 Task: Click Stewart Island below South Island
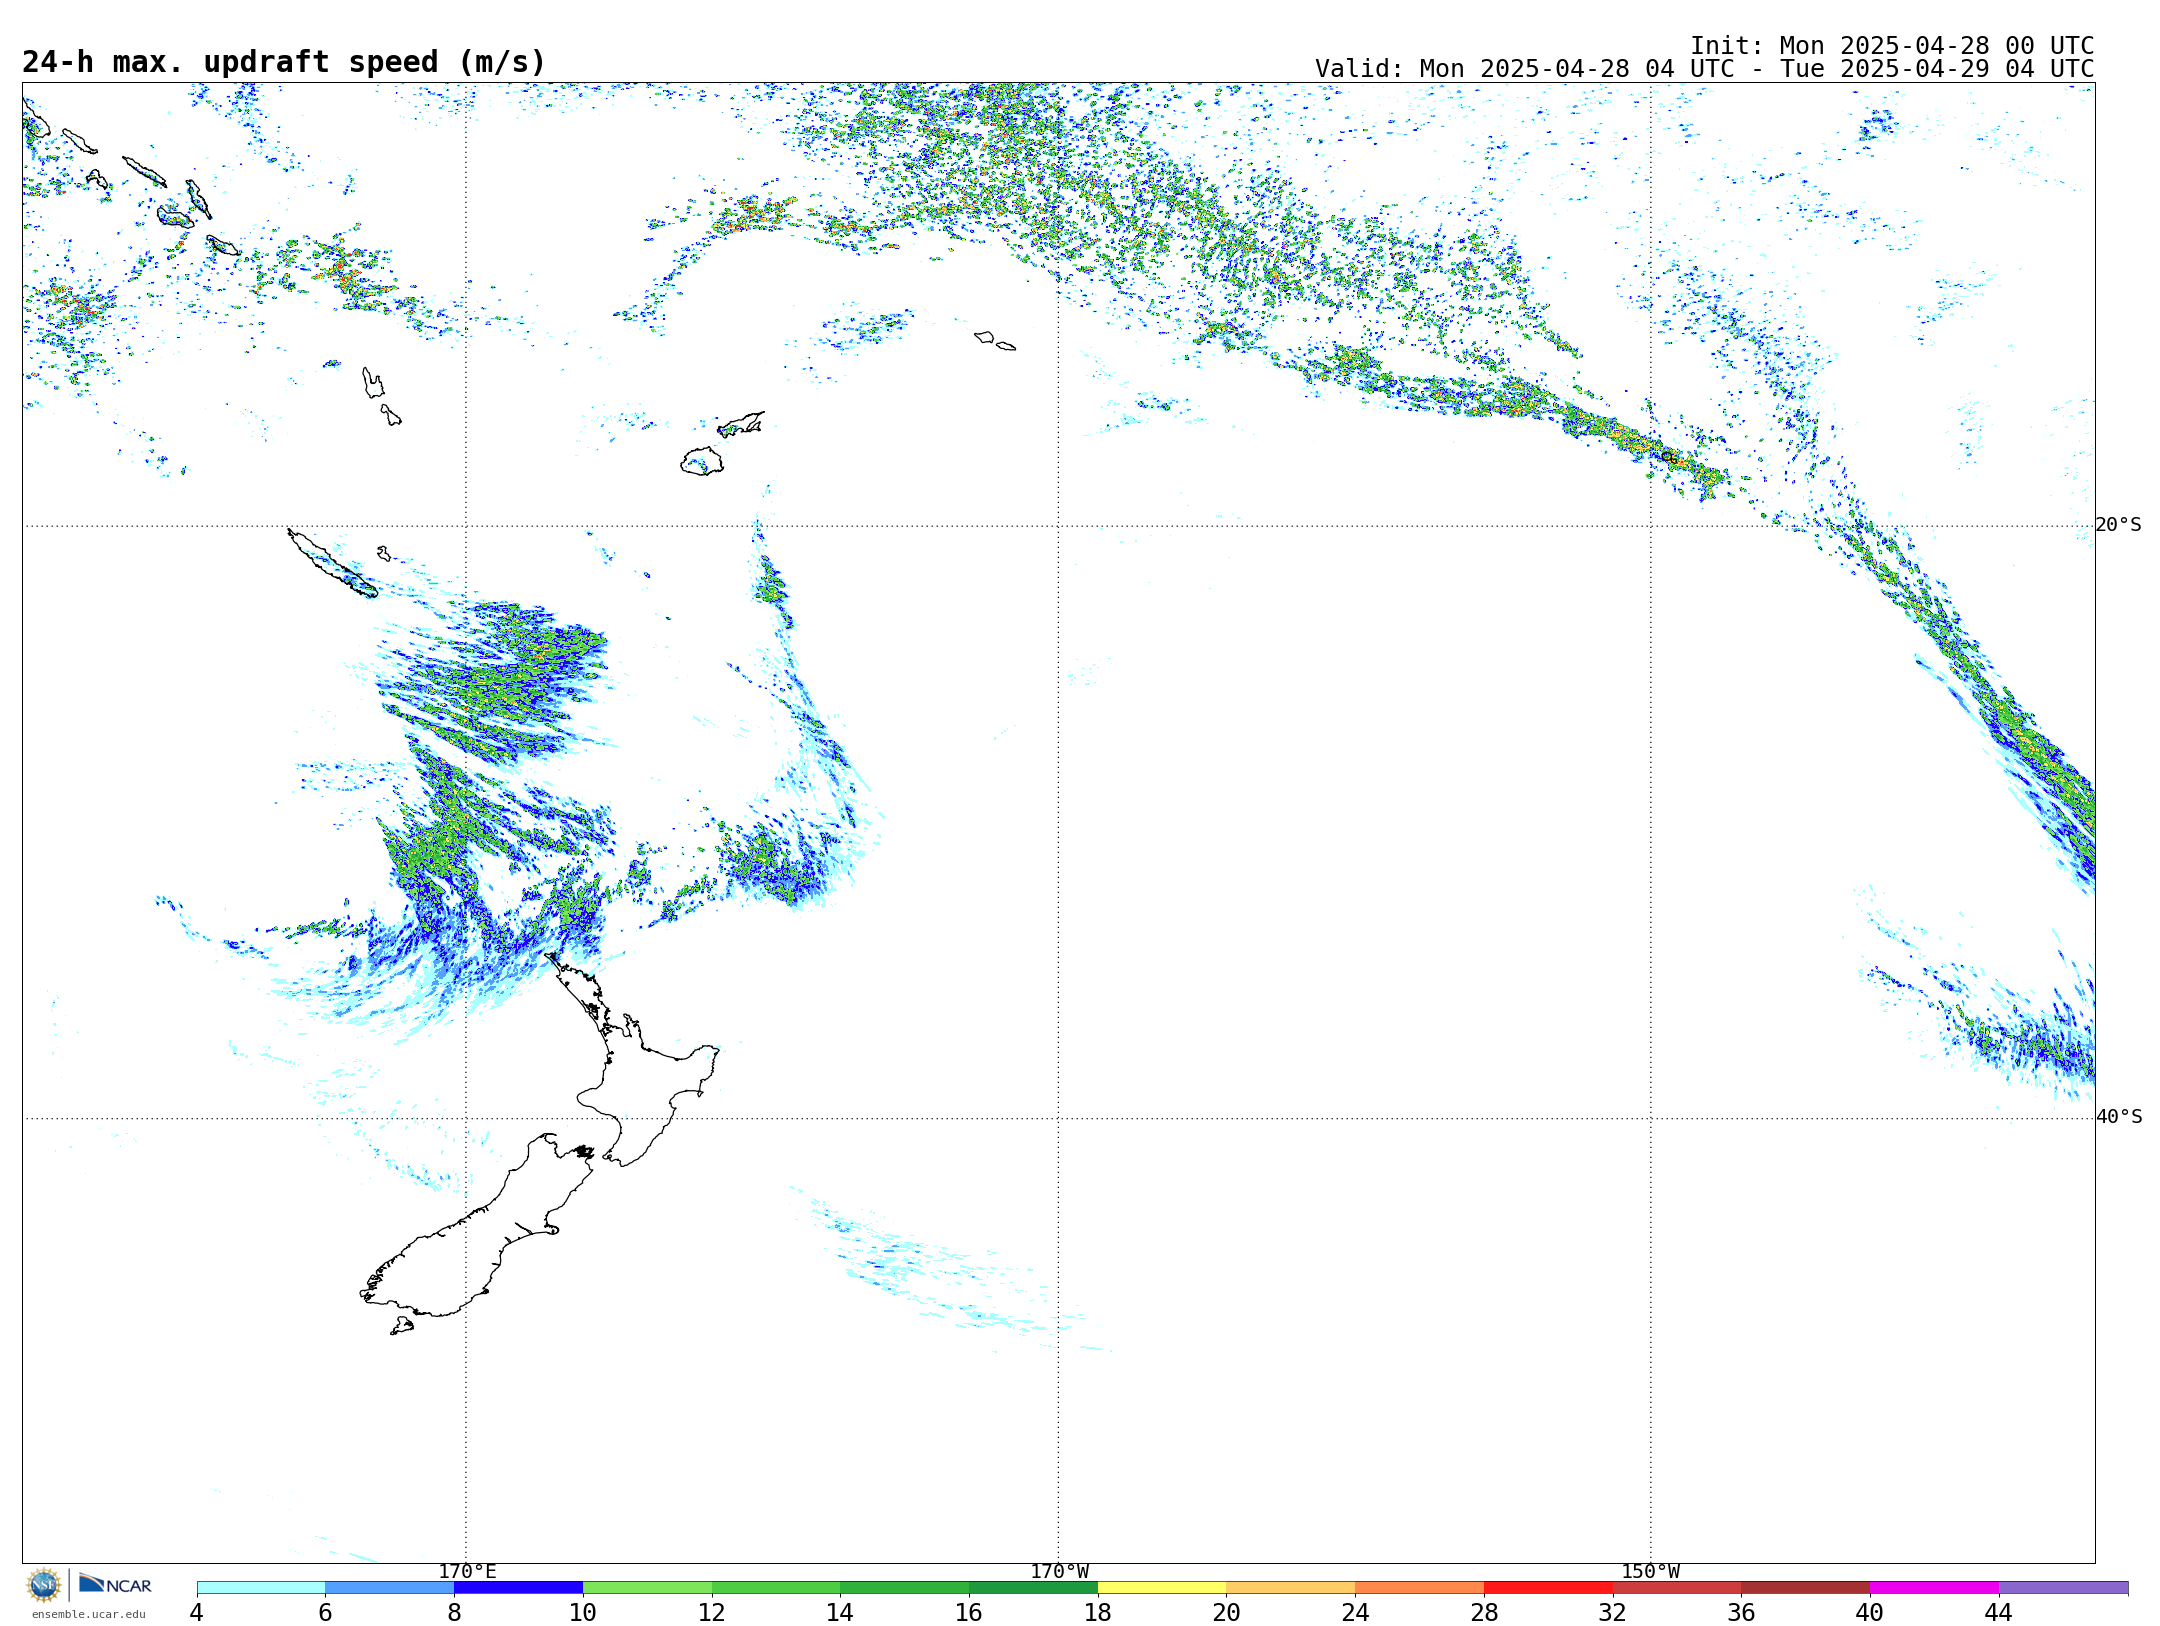402,1326
